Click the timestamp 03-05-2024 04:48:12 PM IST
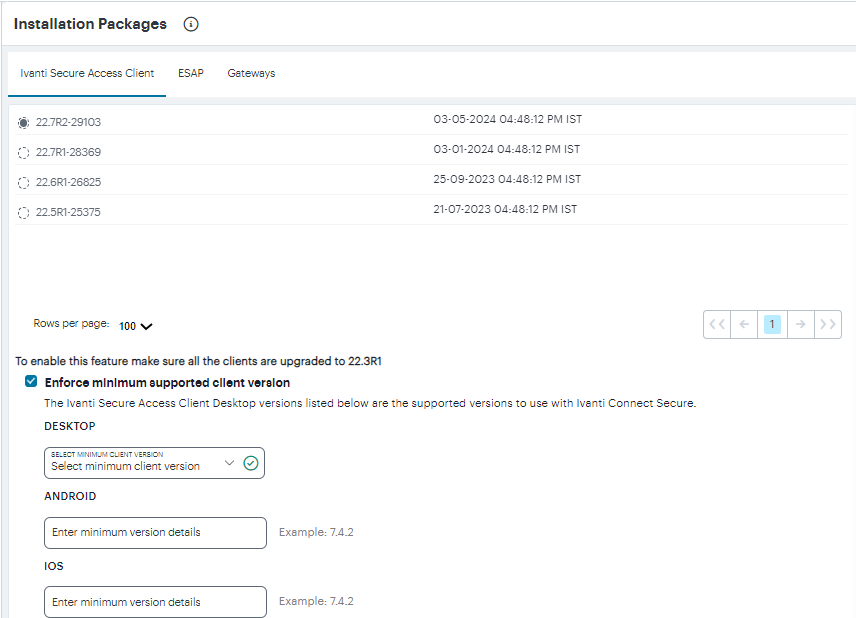 [x=508, y=119]
